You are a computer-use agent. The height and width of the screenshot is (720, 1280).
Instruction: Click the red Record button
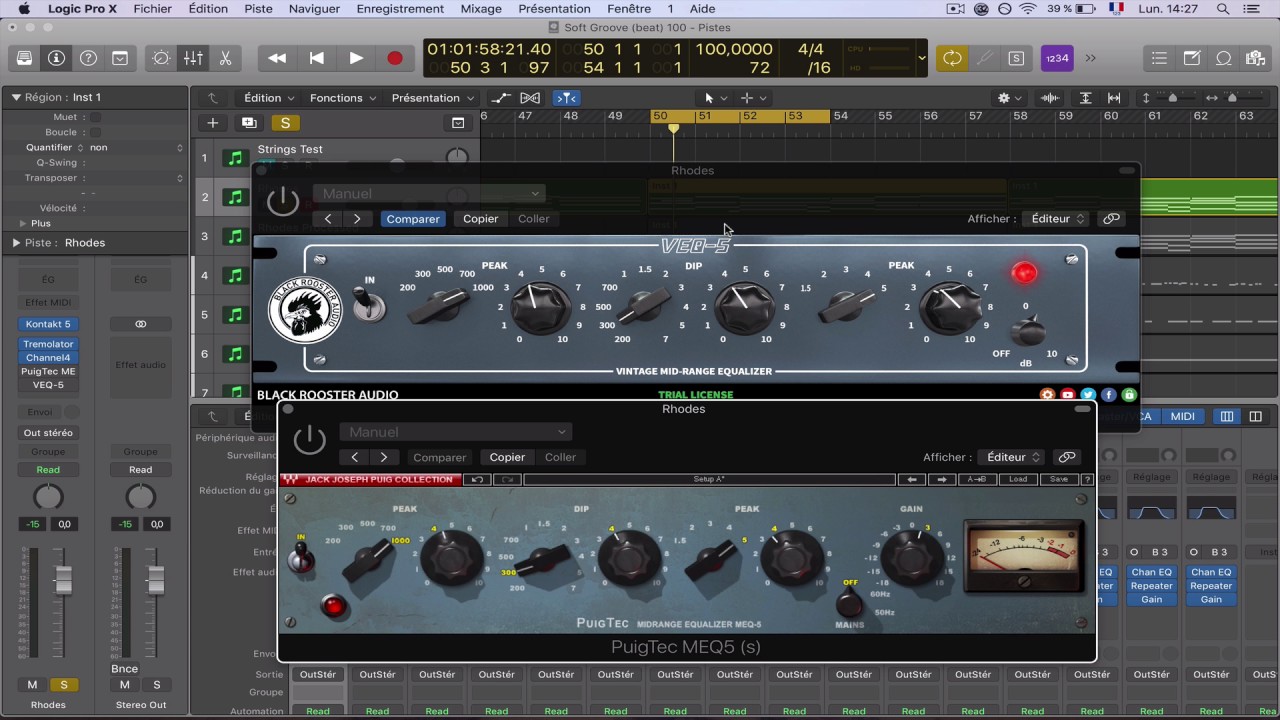coord(395,58)
